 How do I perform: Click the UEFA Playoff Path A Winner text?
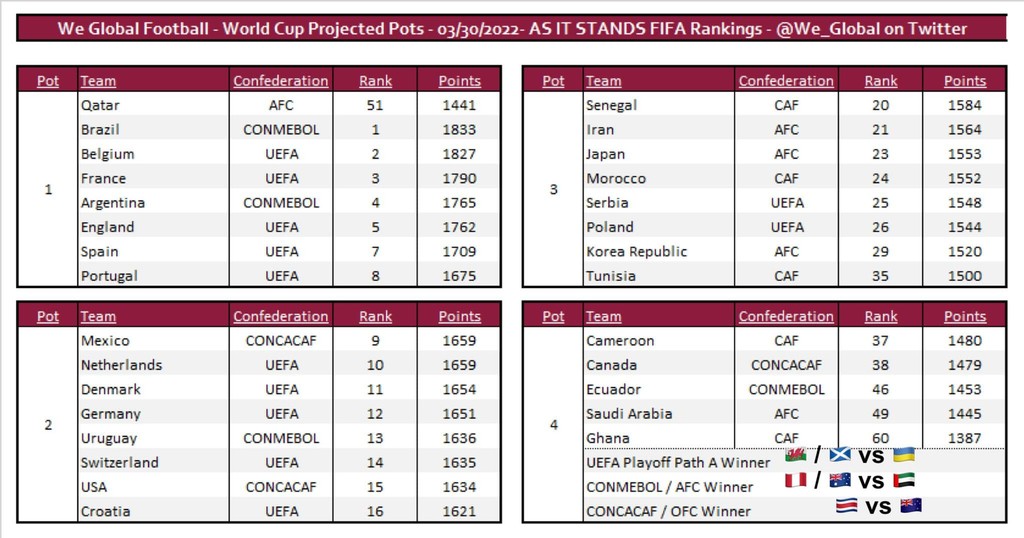tap(678, 462)
